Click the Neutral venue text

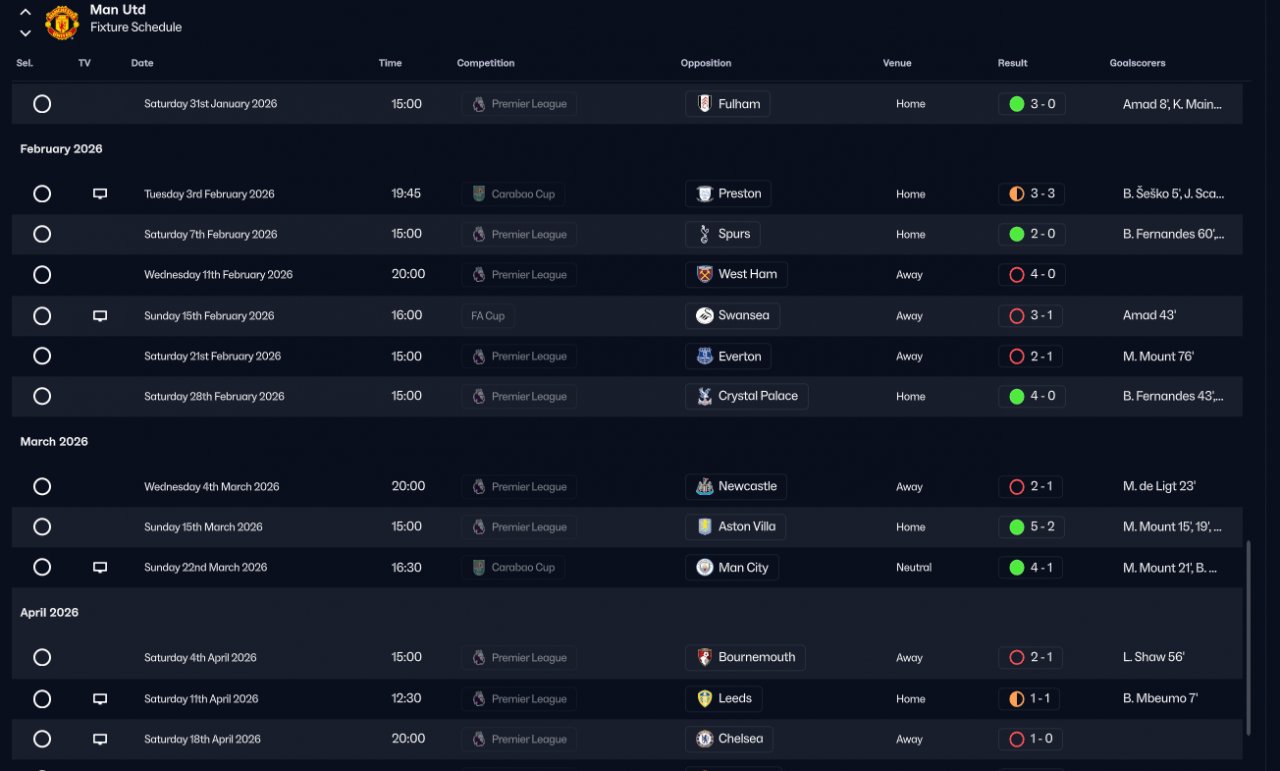point(914,567)
